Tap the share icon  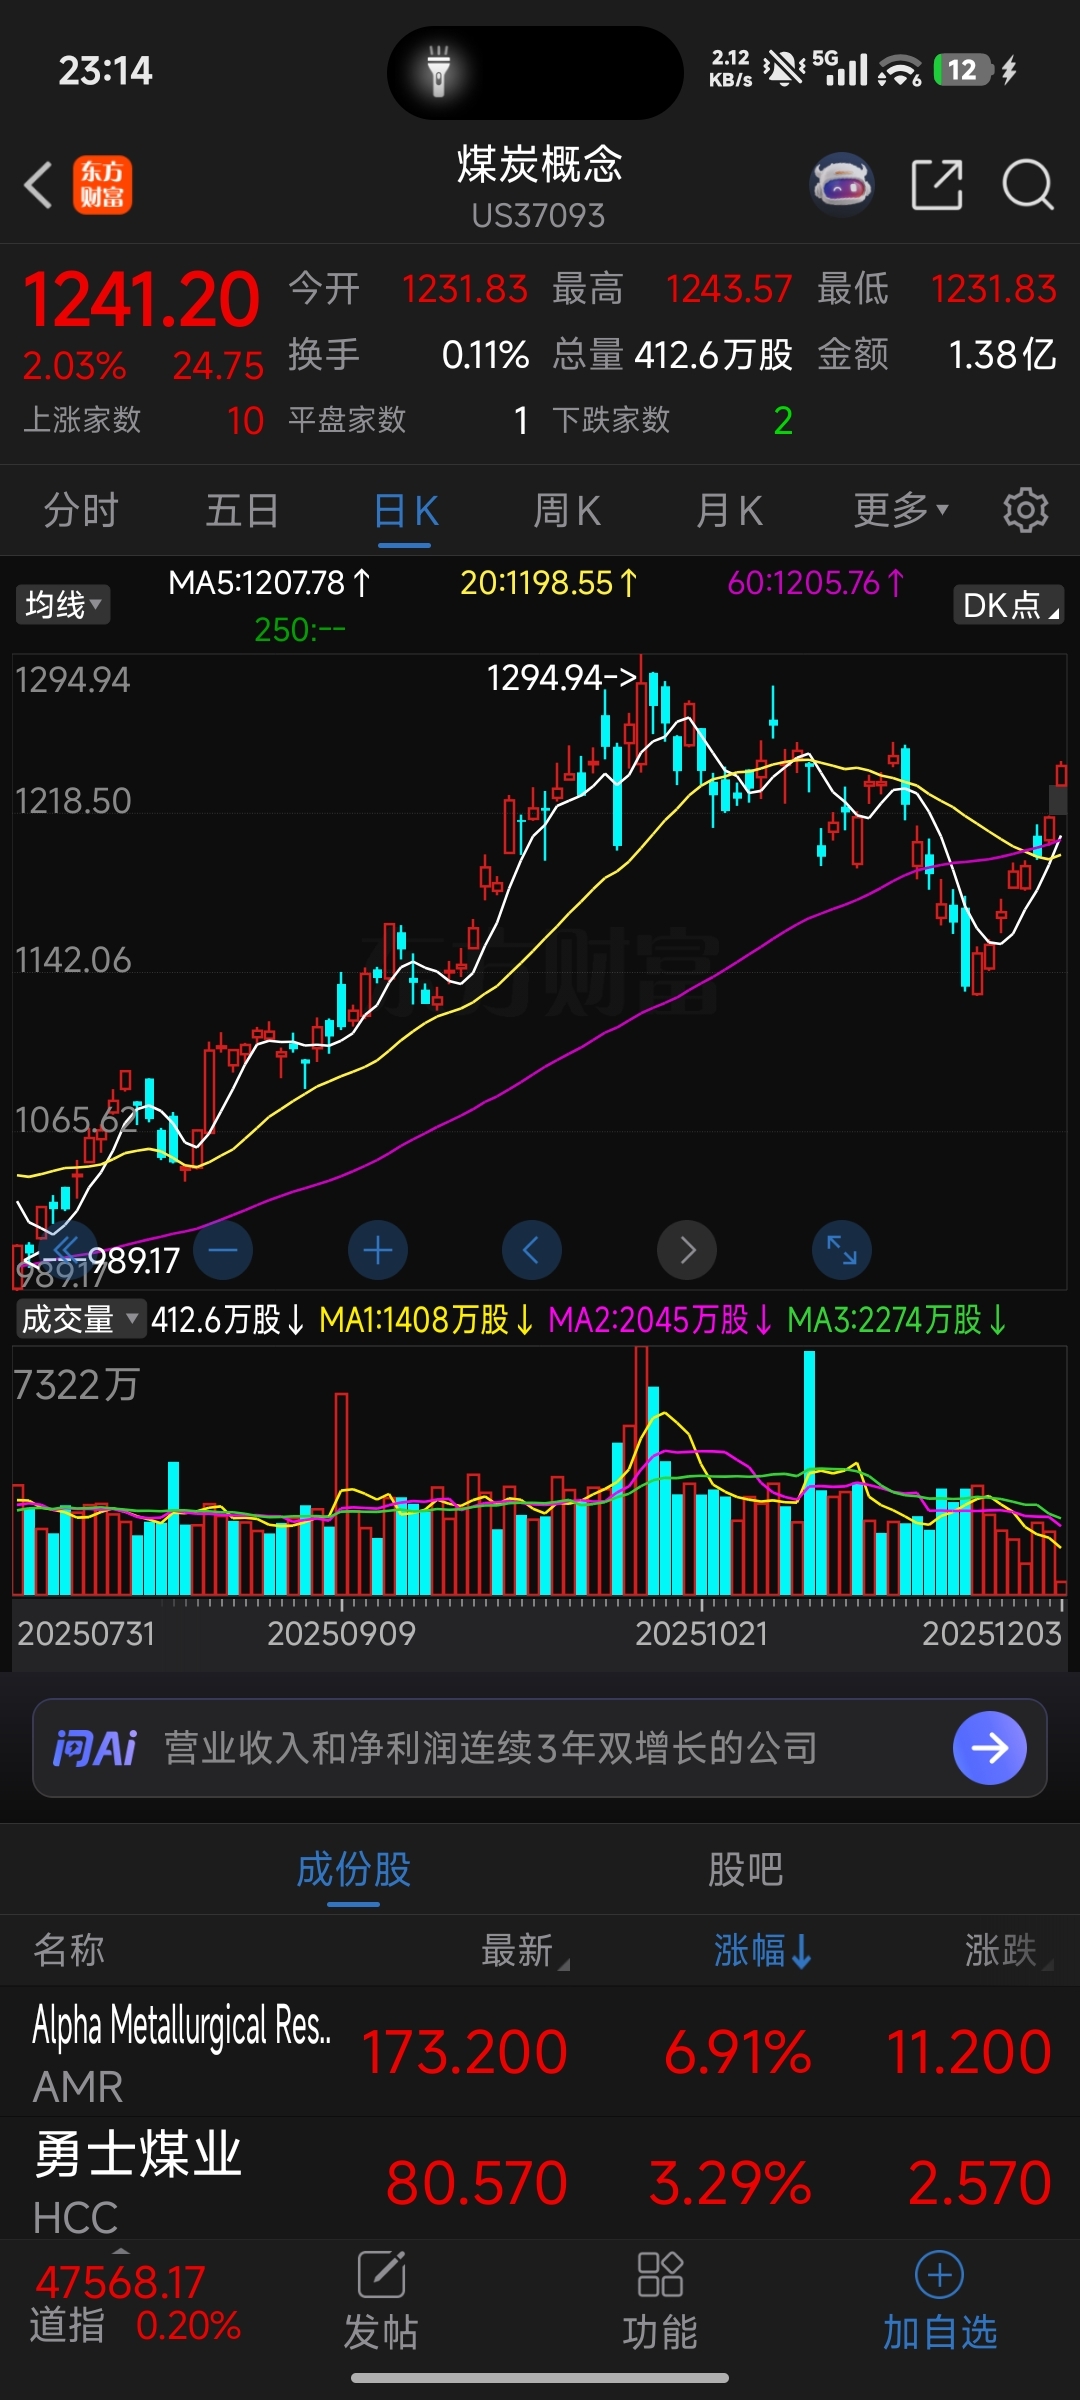click(x=937, y=185)
